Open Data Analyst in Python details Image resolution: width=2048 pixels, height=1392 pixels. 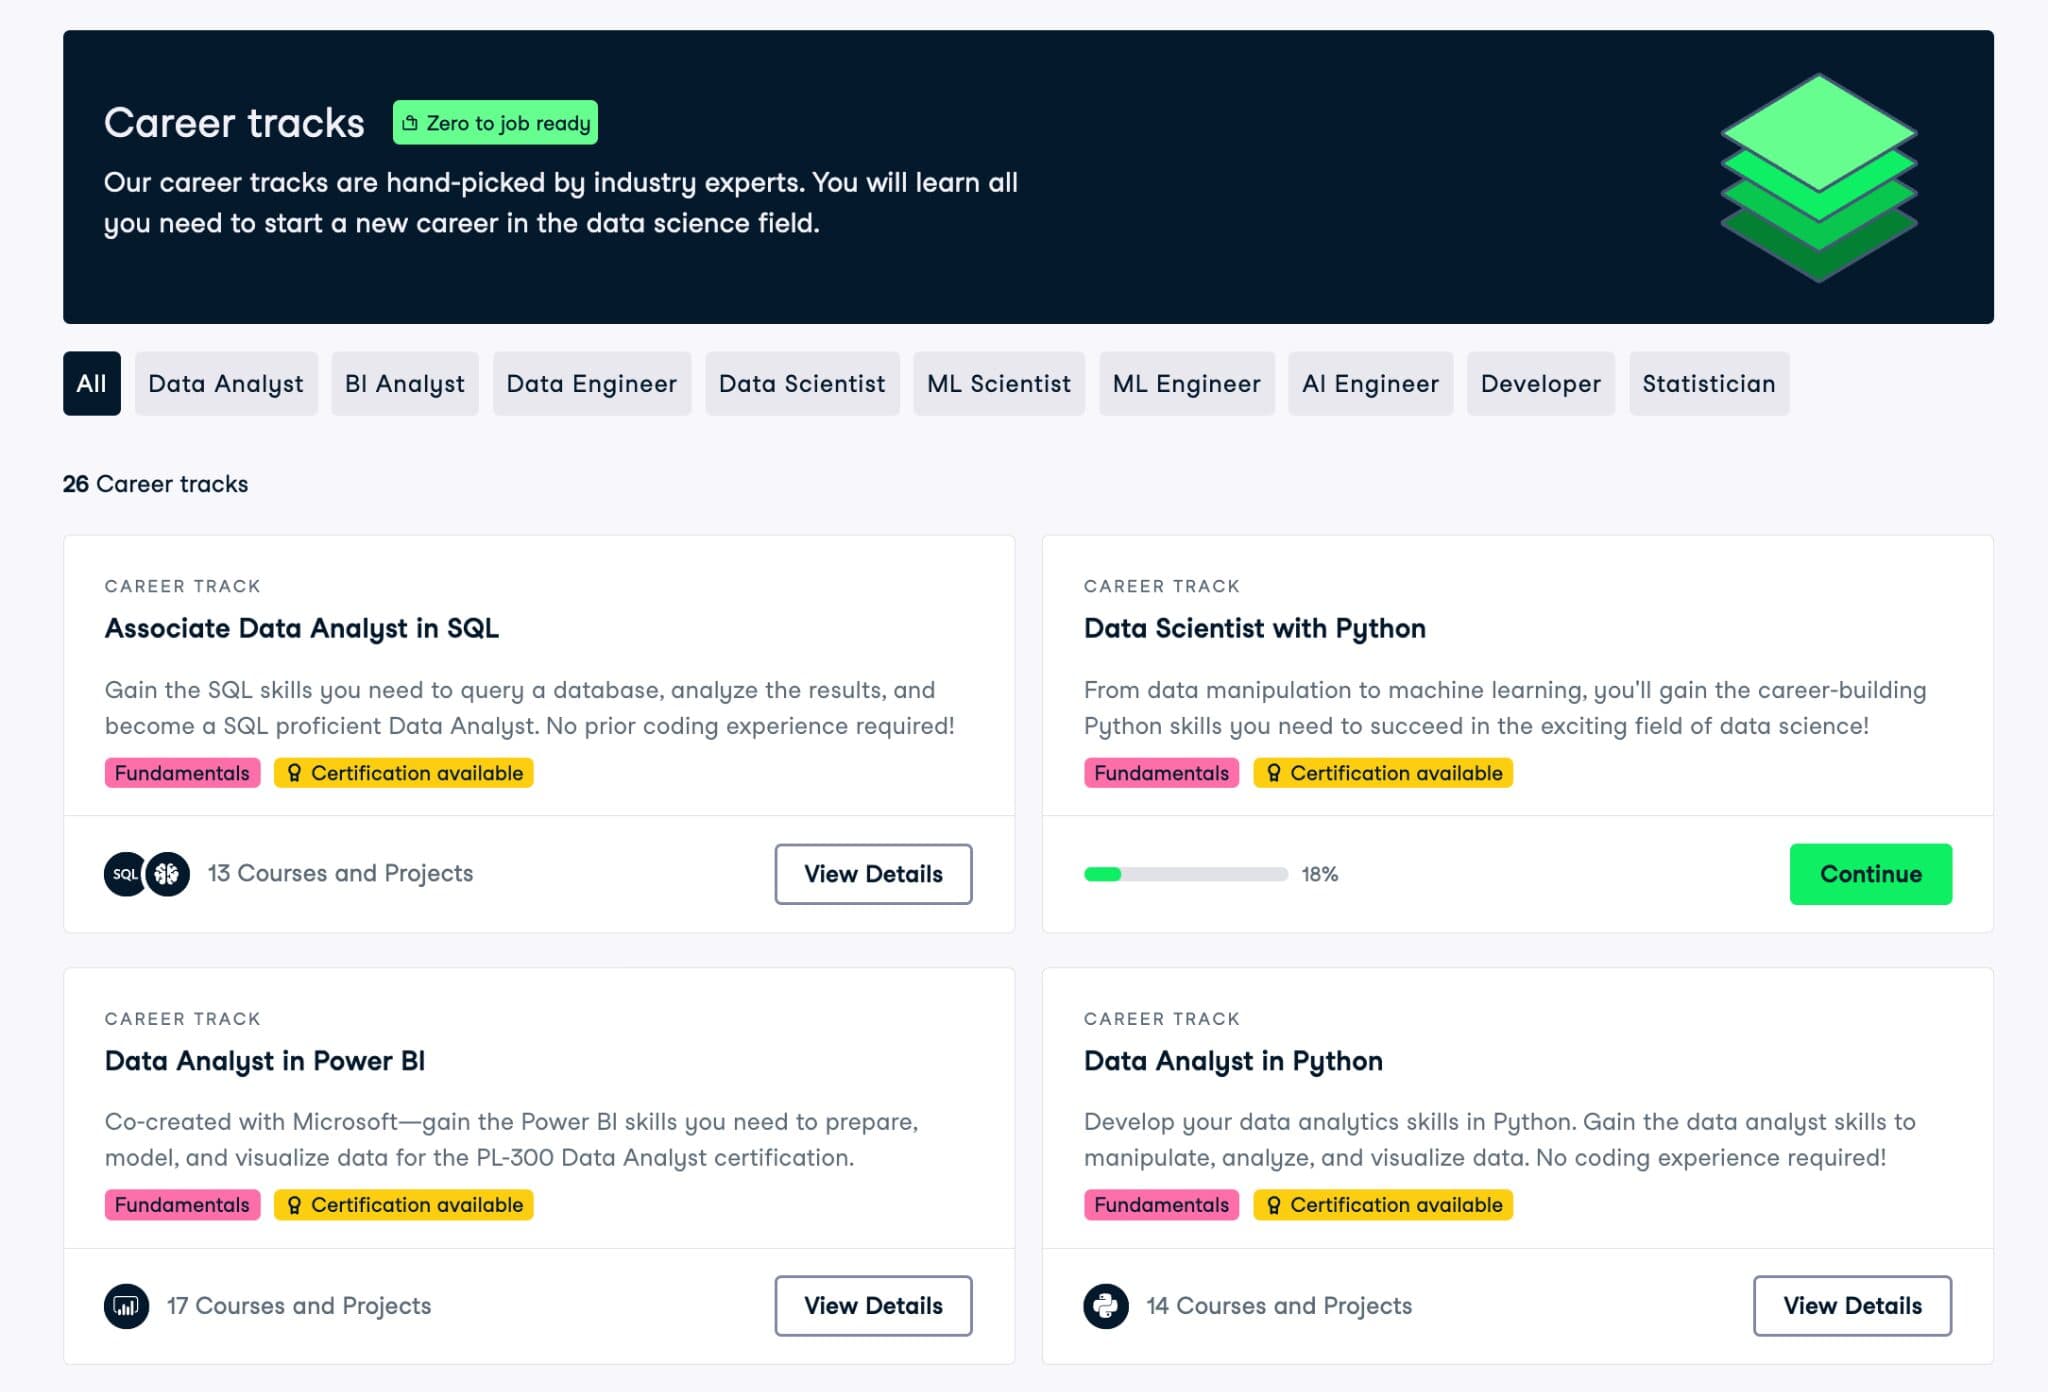point(1852,1305)
